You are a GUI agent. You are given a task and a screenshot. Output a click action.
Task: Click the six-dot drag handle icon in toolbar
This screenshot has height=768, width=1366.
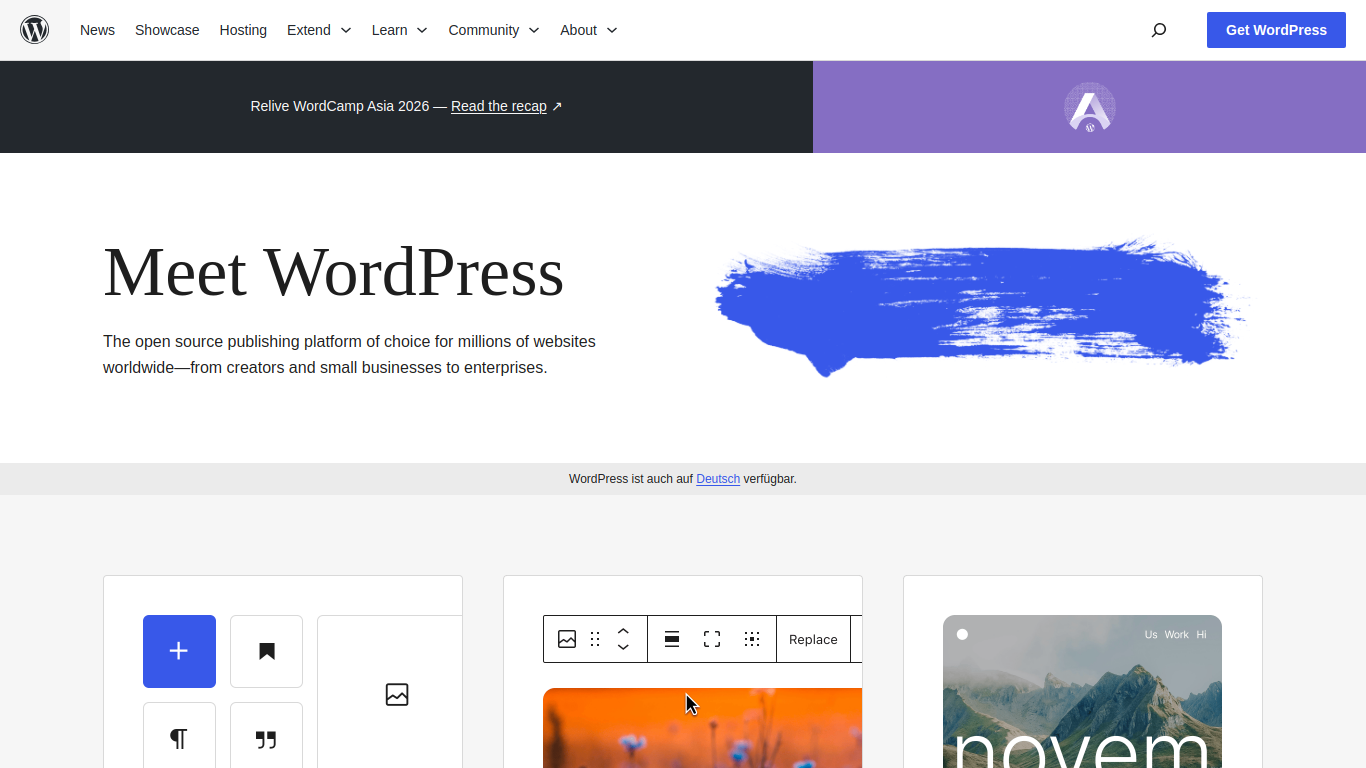595,639
